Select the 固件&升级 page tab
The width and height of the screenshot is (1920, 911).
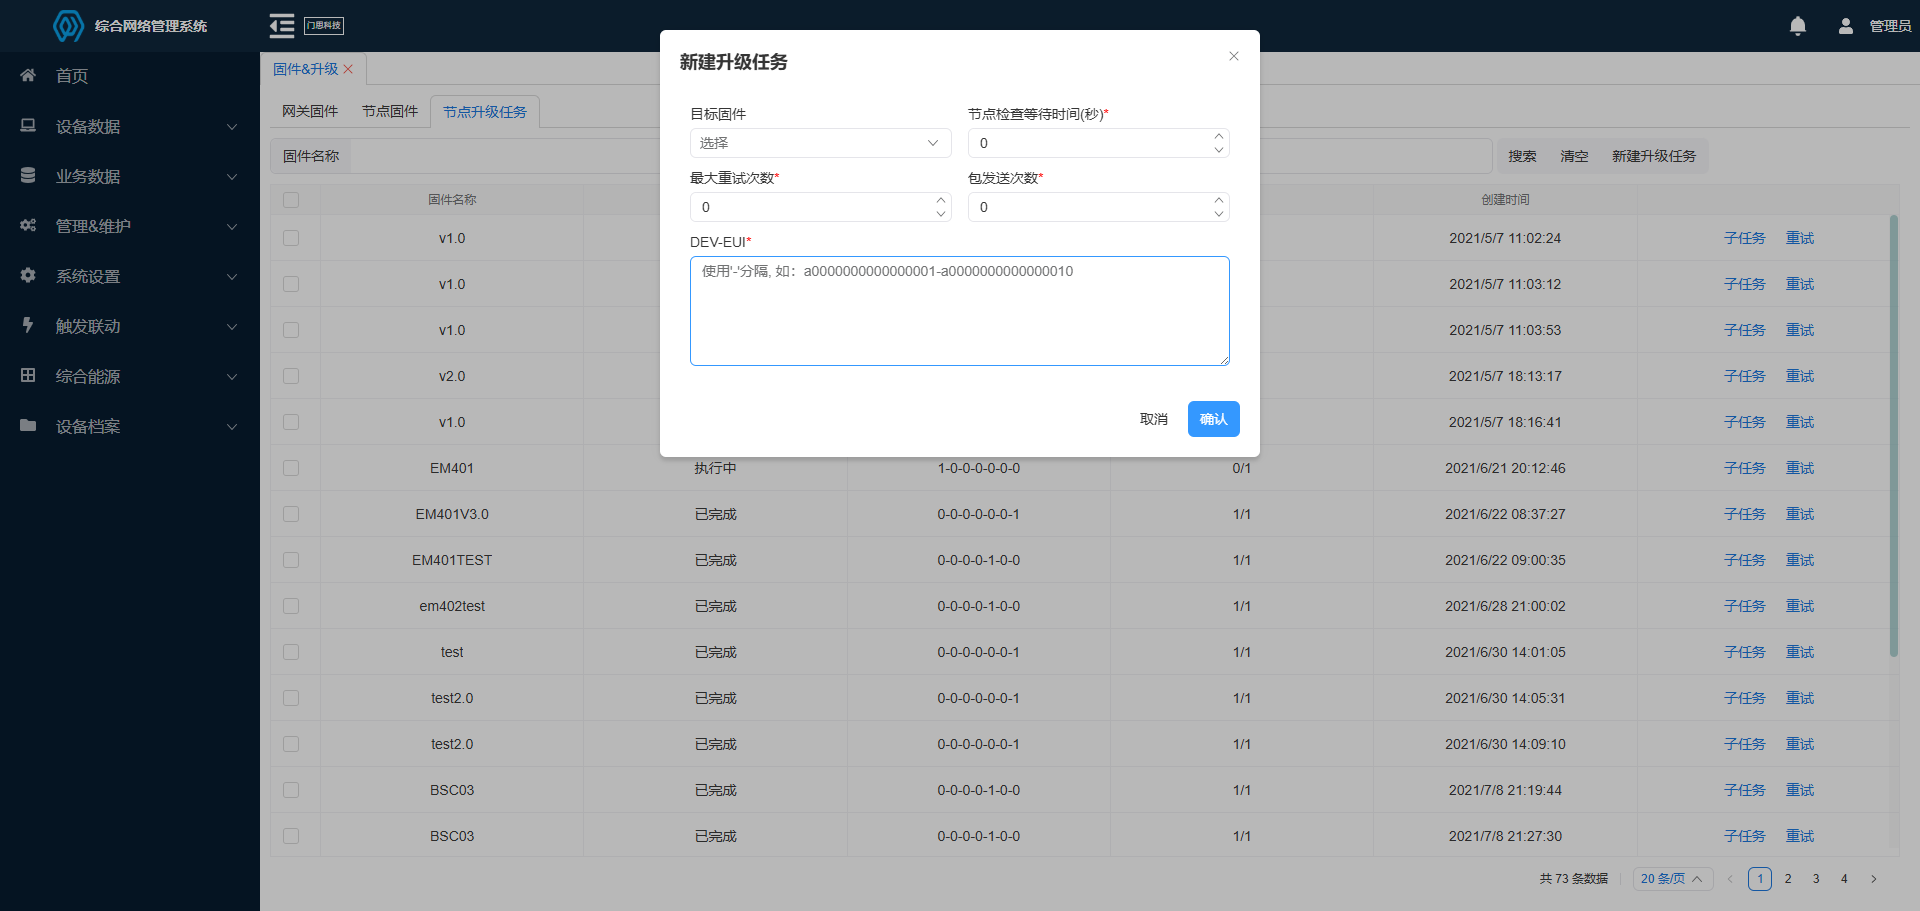click(306, 69)
